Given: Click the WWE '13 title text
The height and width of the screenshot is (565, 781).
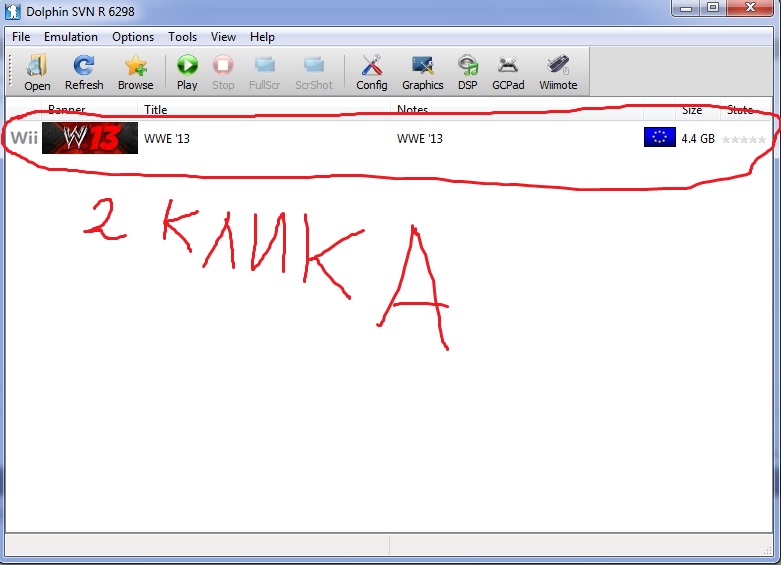Looking at the screenshot, I should (x=167, y=139).
